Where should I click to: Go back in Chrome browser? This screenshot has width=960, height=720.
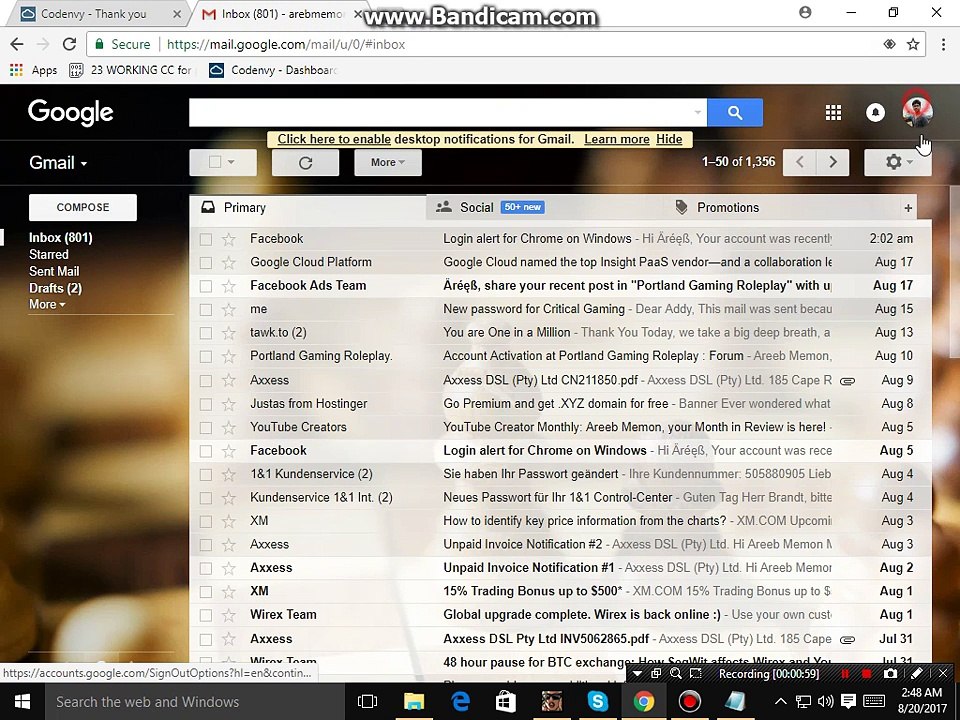pos(17,44)
